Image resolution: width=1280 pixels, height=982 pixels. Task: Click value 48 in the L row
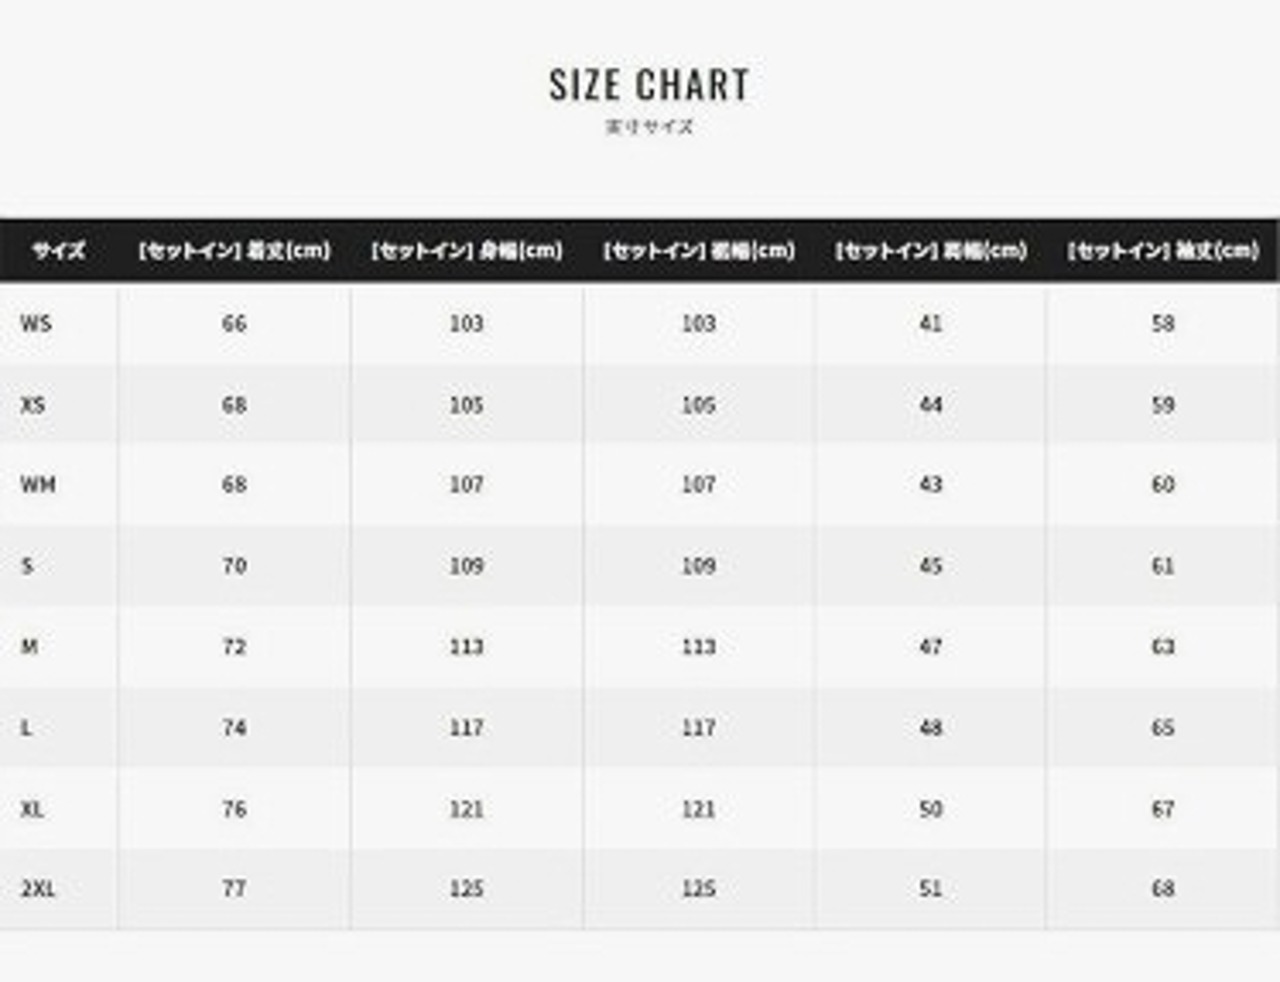click(931, 728)
